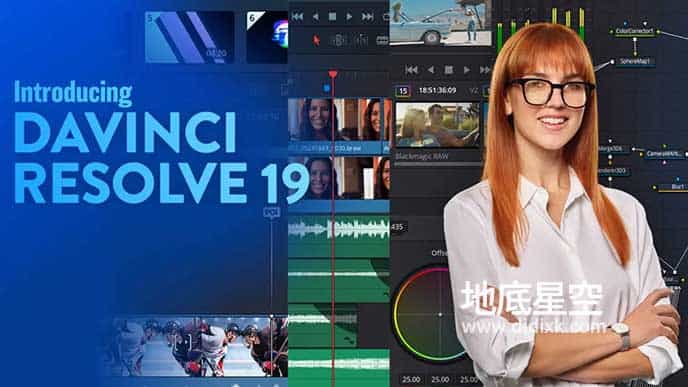Play forward in lower transport controls
The image size is (688, 387).
coord(467,70)
